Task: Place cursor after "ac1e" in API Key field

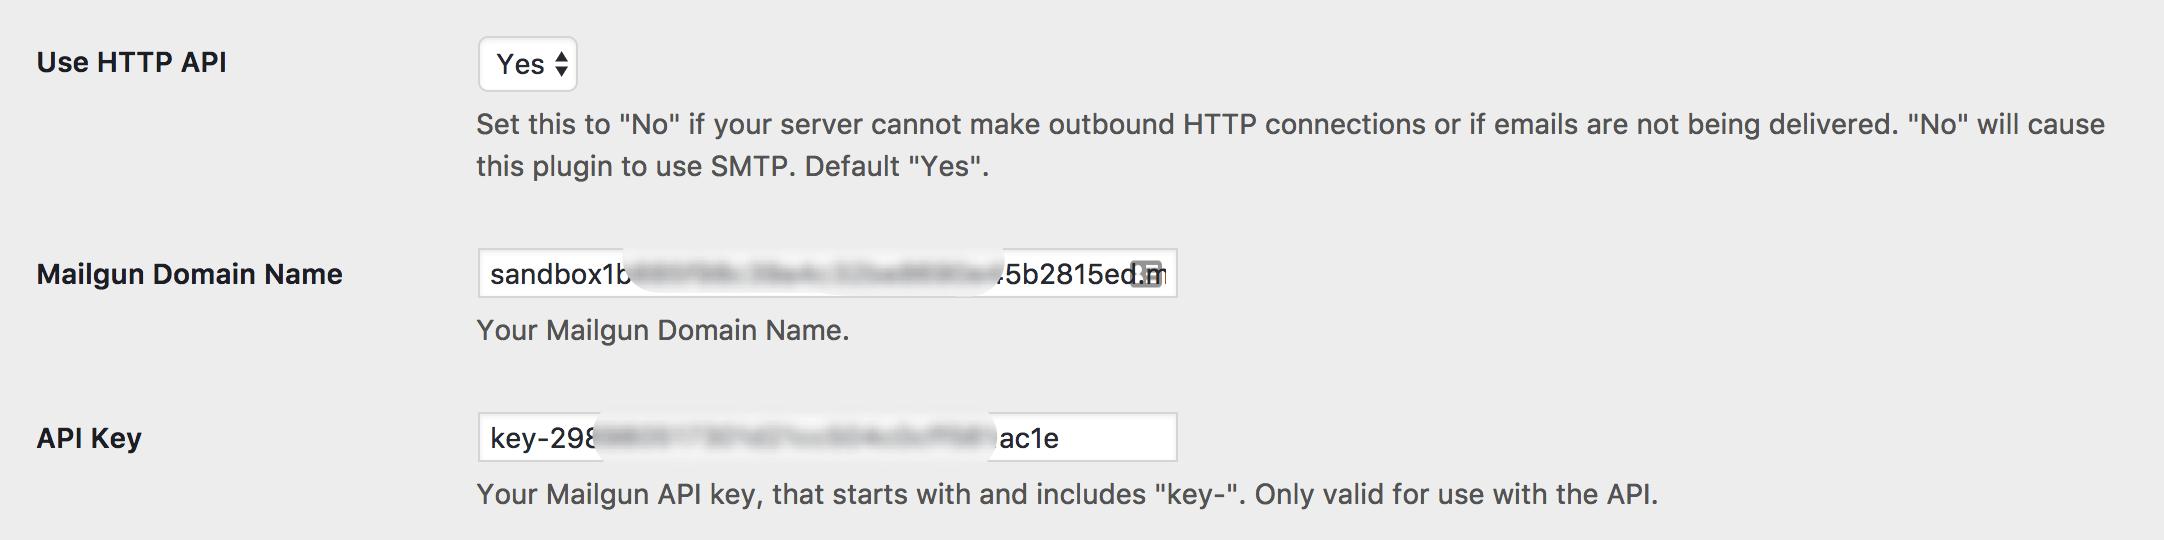Action: click(1061, 438)
